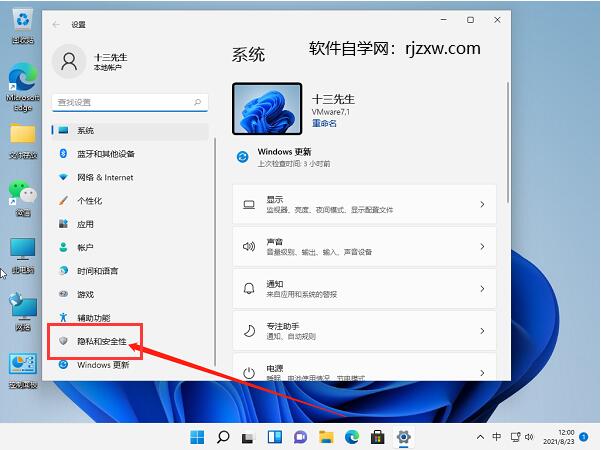Open File Explorer from the taskbar

coord(326,437)
